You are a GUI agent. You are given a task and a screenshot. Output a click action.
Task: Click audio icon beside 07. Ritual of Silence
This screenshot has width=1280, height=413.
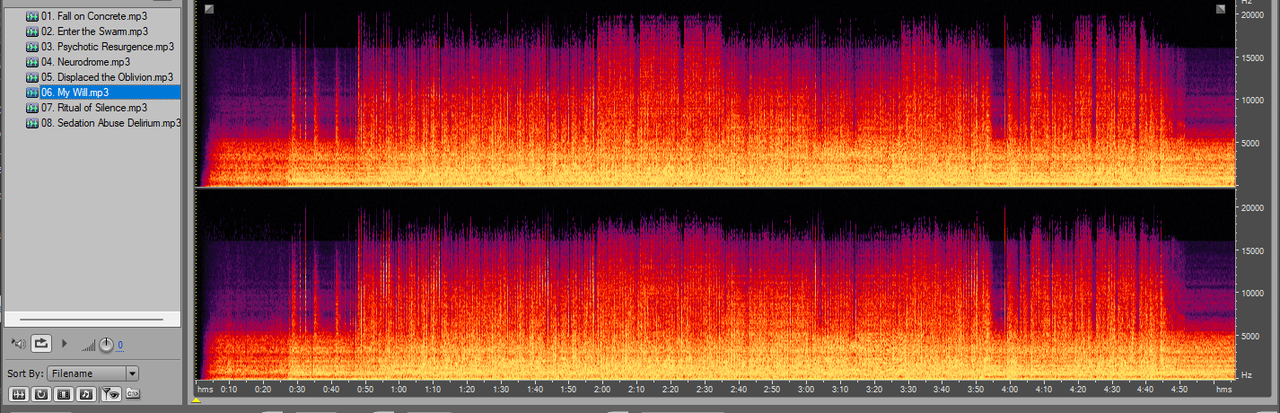click(31, 107)
